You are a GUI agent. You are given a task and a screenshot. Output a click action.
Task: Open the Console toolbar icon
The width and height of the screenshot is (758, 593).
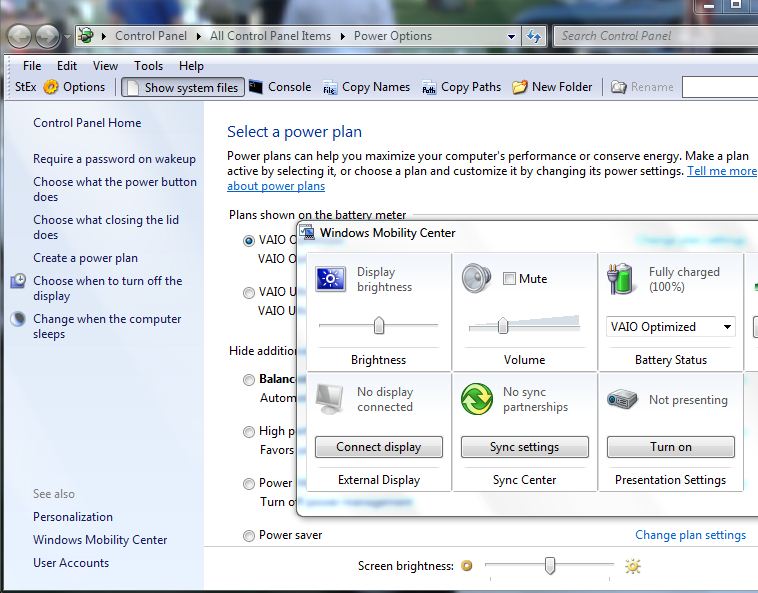[x=255, y=87]
